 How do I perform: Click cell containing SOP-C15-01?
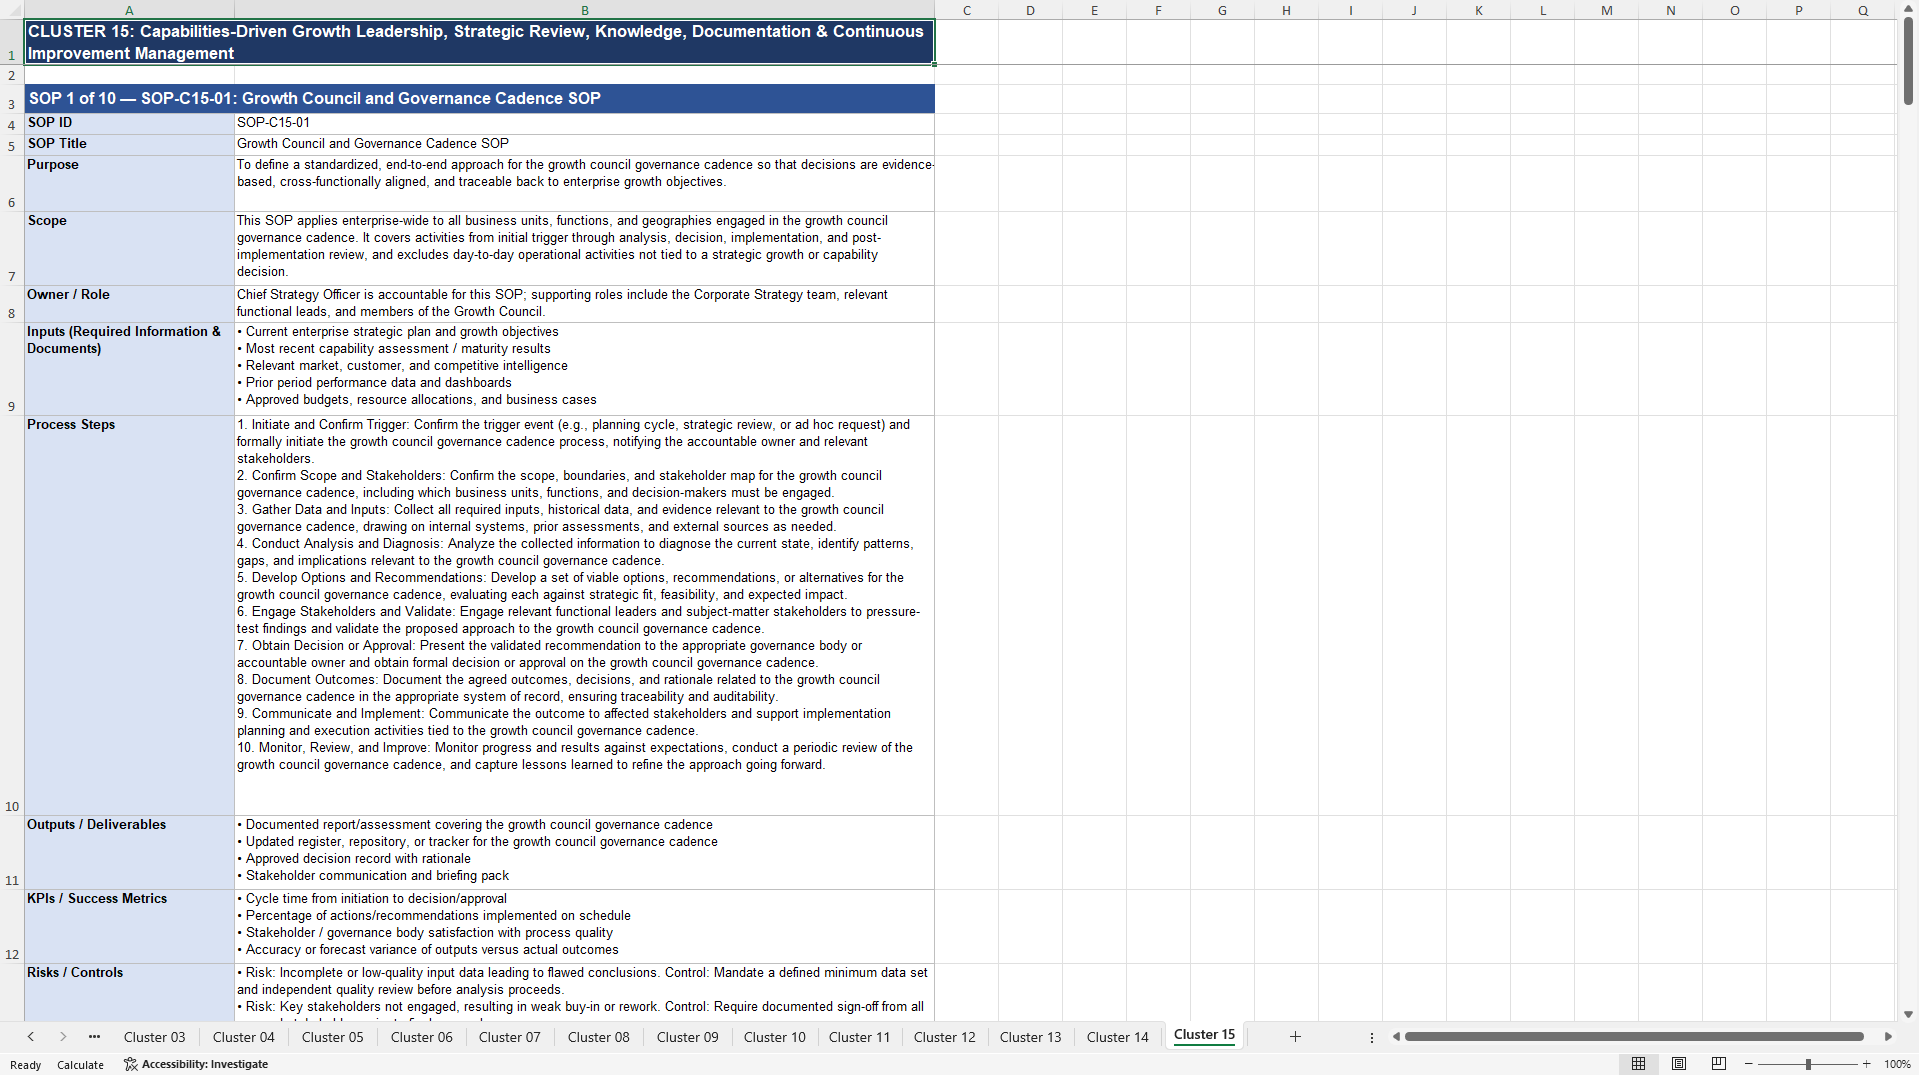click(584, 123)
